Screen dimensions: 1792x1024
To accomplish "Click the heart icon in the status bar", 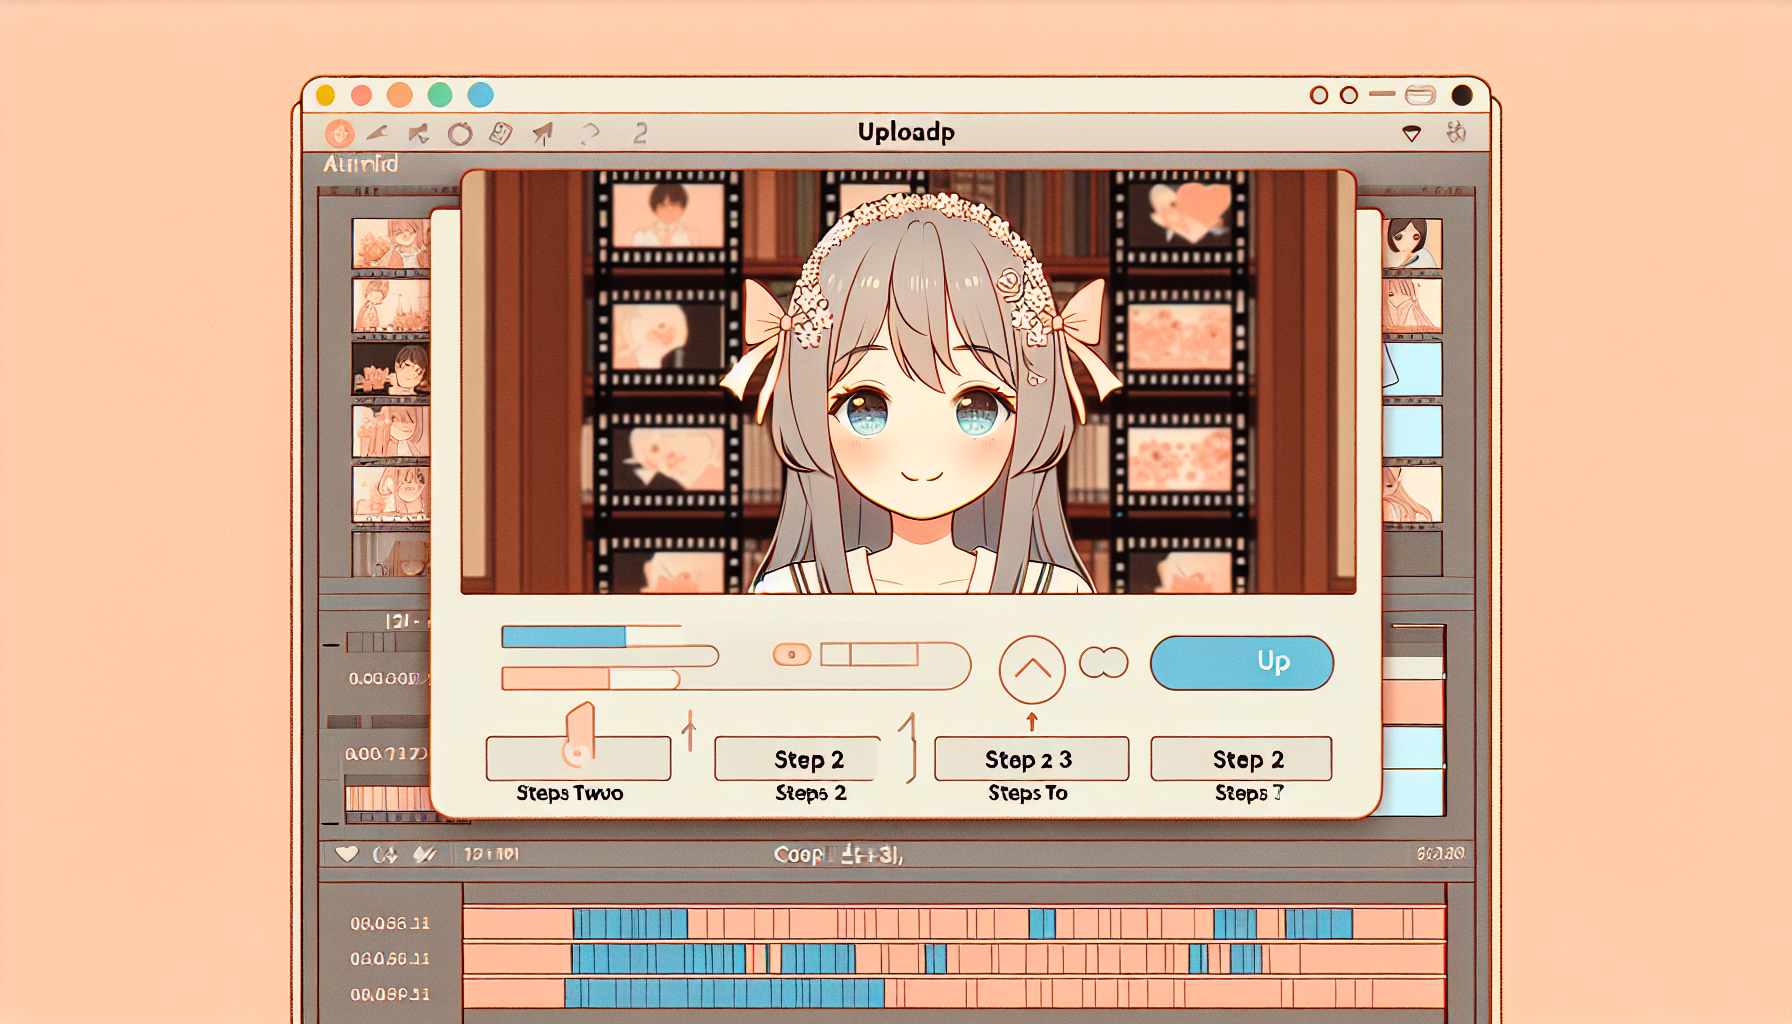I will [346, 853].
